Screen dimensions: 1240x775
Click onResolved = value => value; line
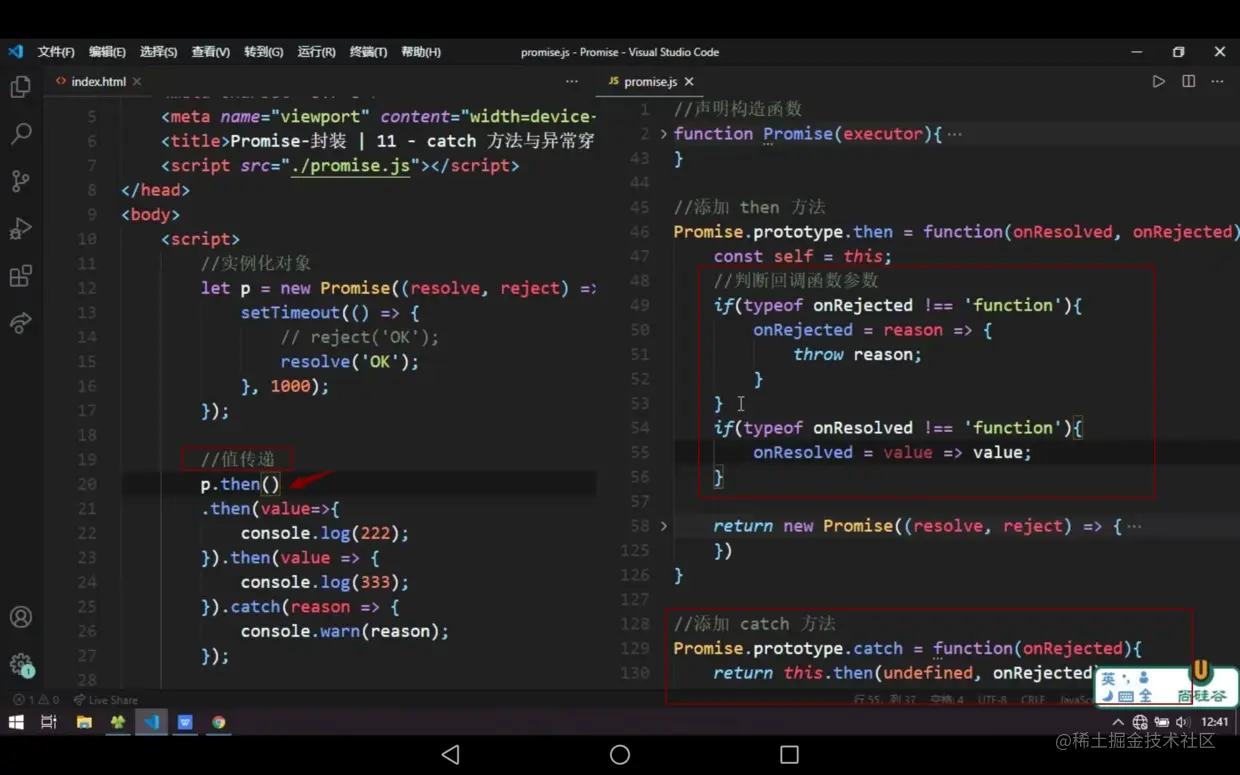892,452
